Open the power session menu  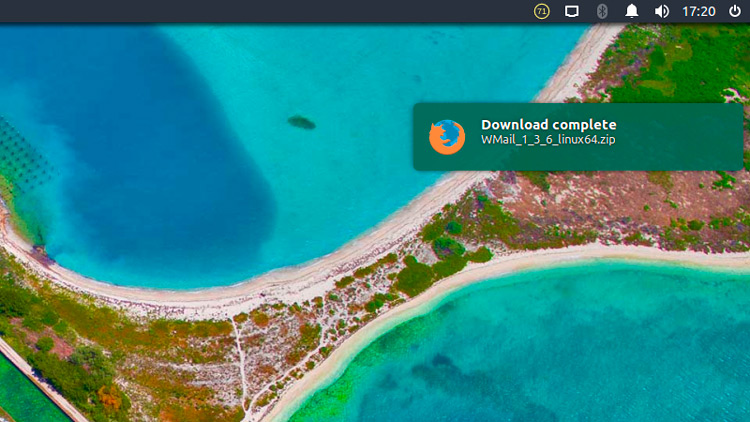pos(735,11)
